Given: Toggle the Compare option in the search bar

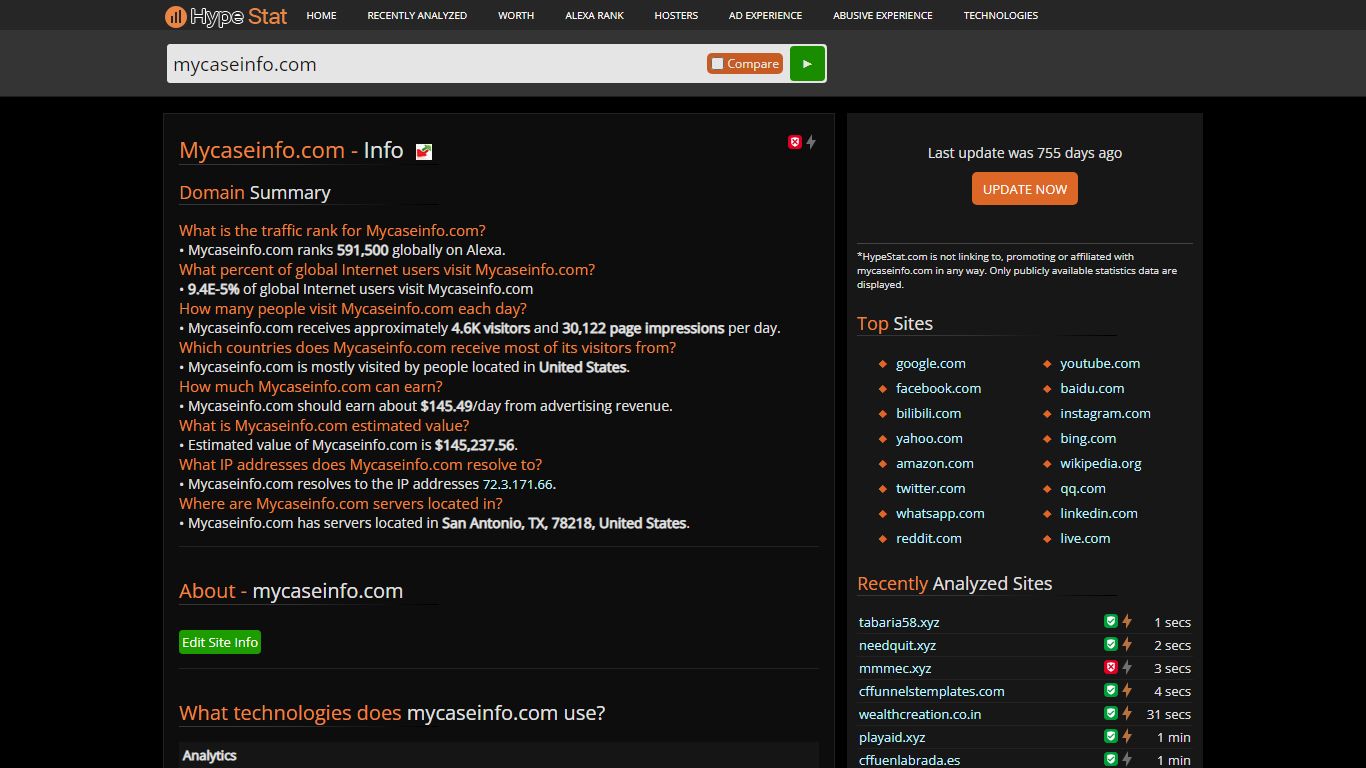Looking at the screenshot, I should coord(744,62).
